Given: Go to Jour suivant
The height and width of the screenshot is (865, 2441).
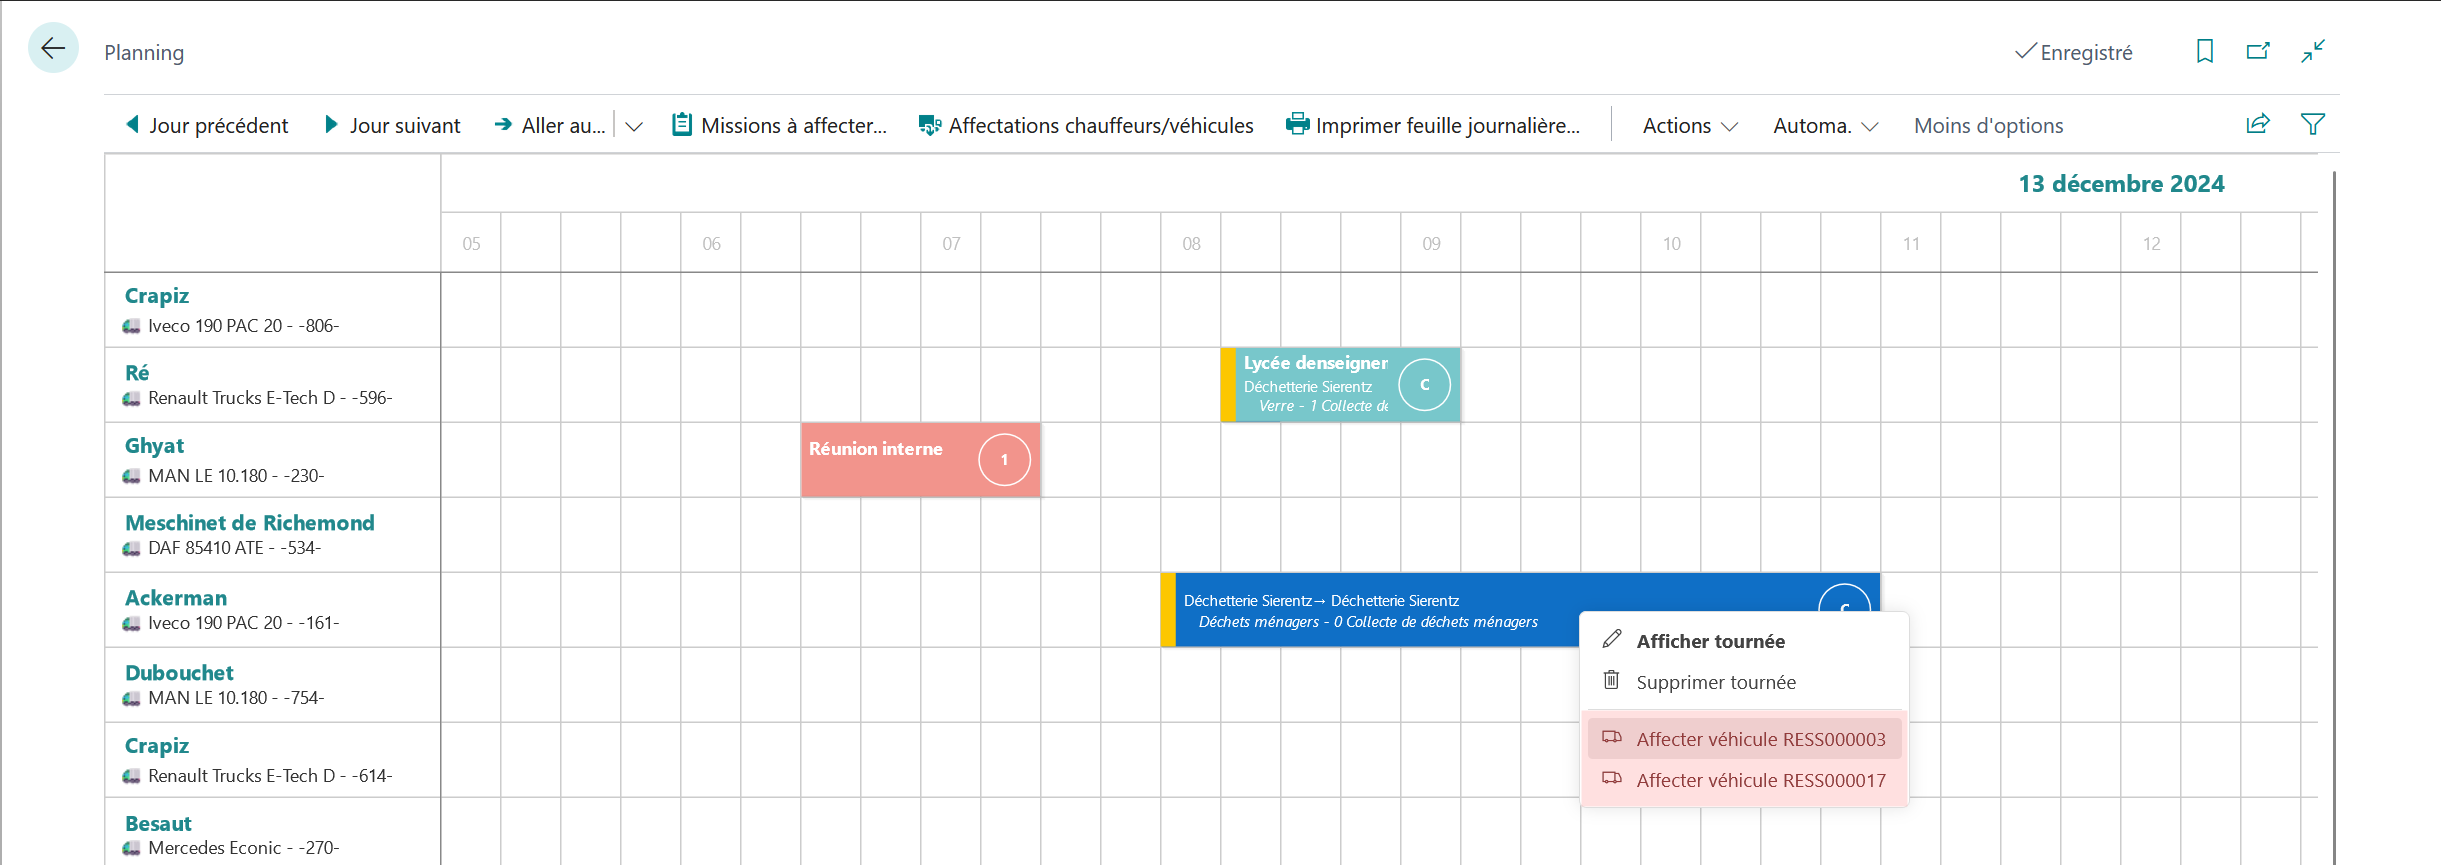Looking at the screenshot, I should (393, 125).
